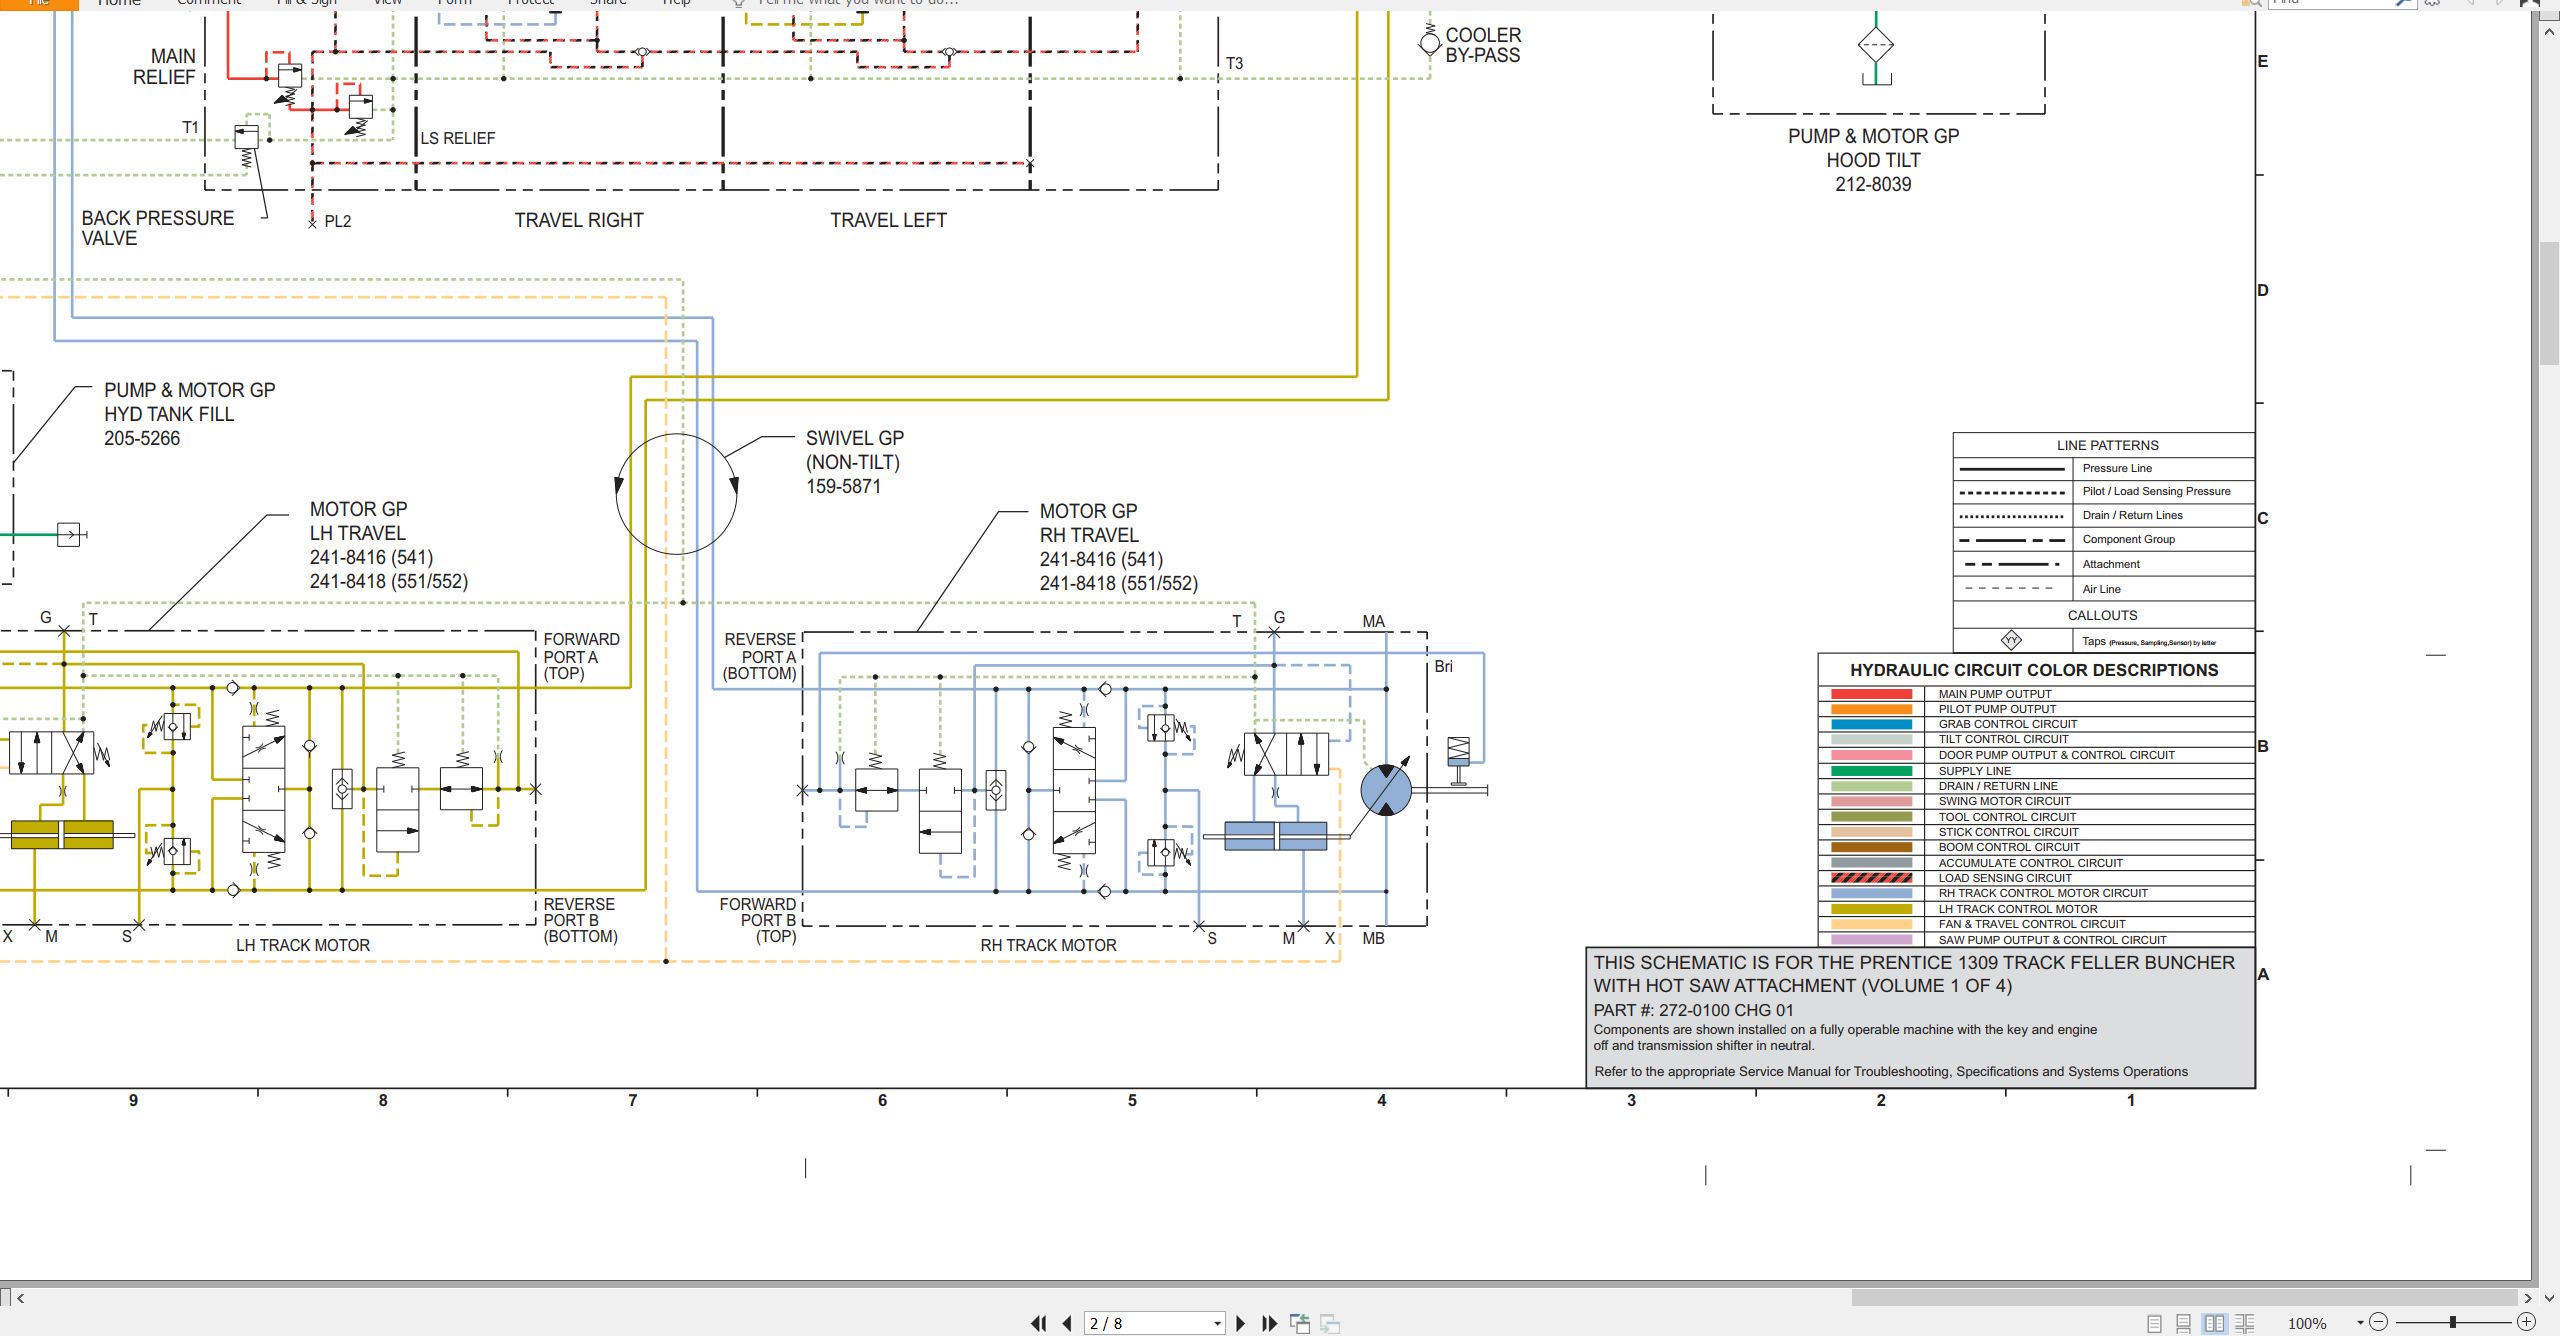The height and width of the screenshot is (1336, 2560).
Task: Click the COOLER BY-PASS label
Action: tap(1483, 45)
